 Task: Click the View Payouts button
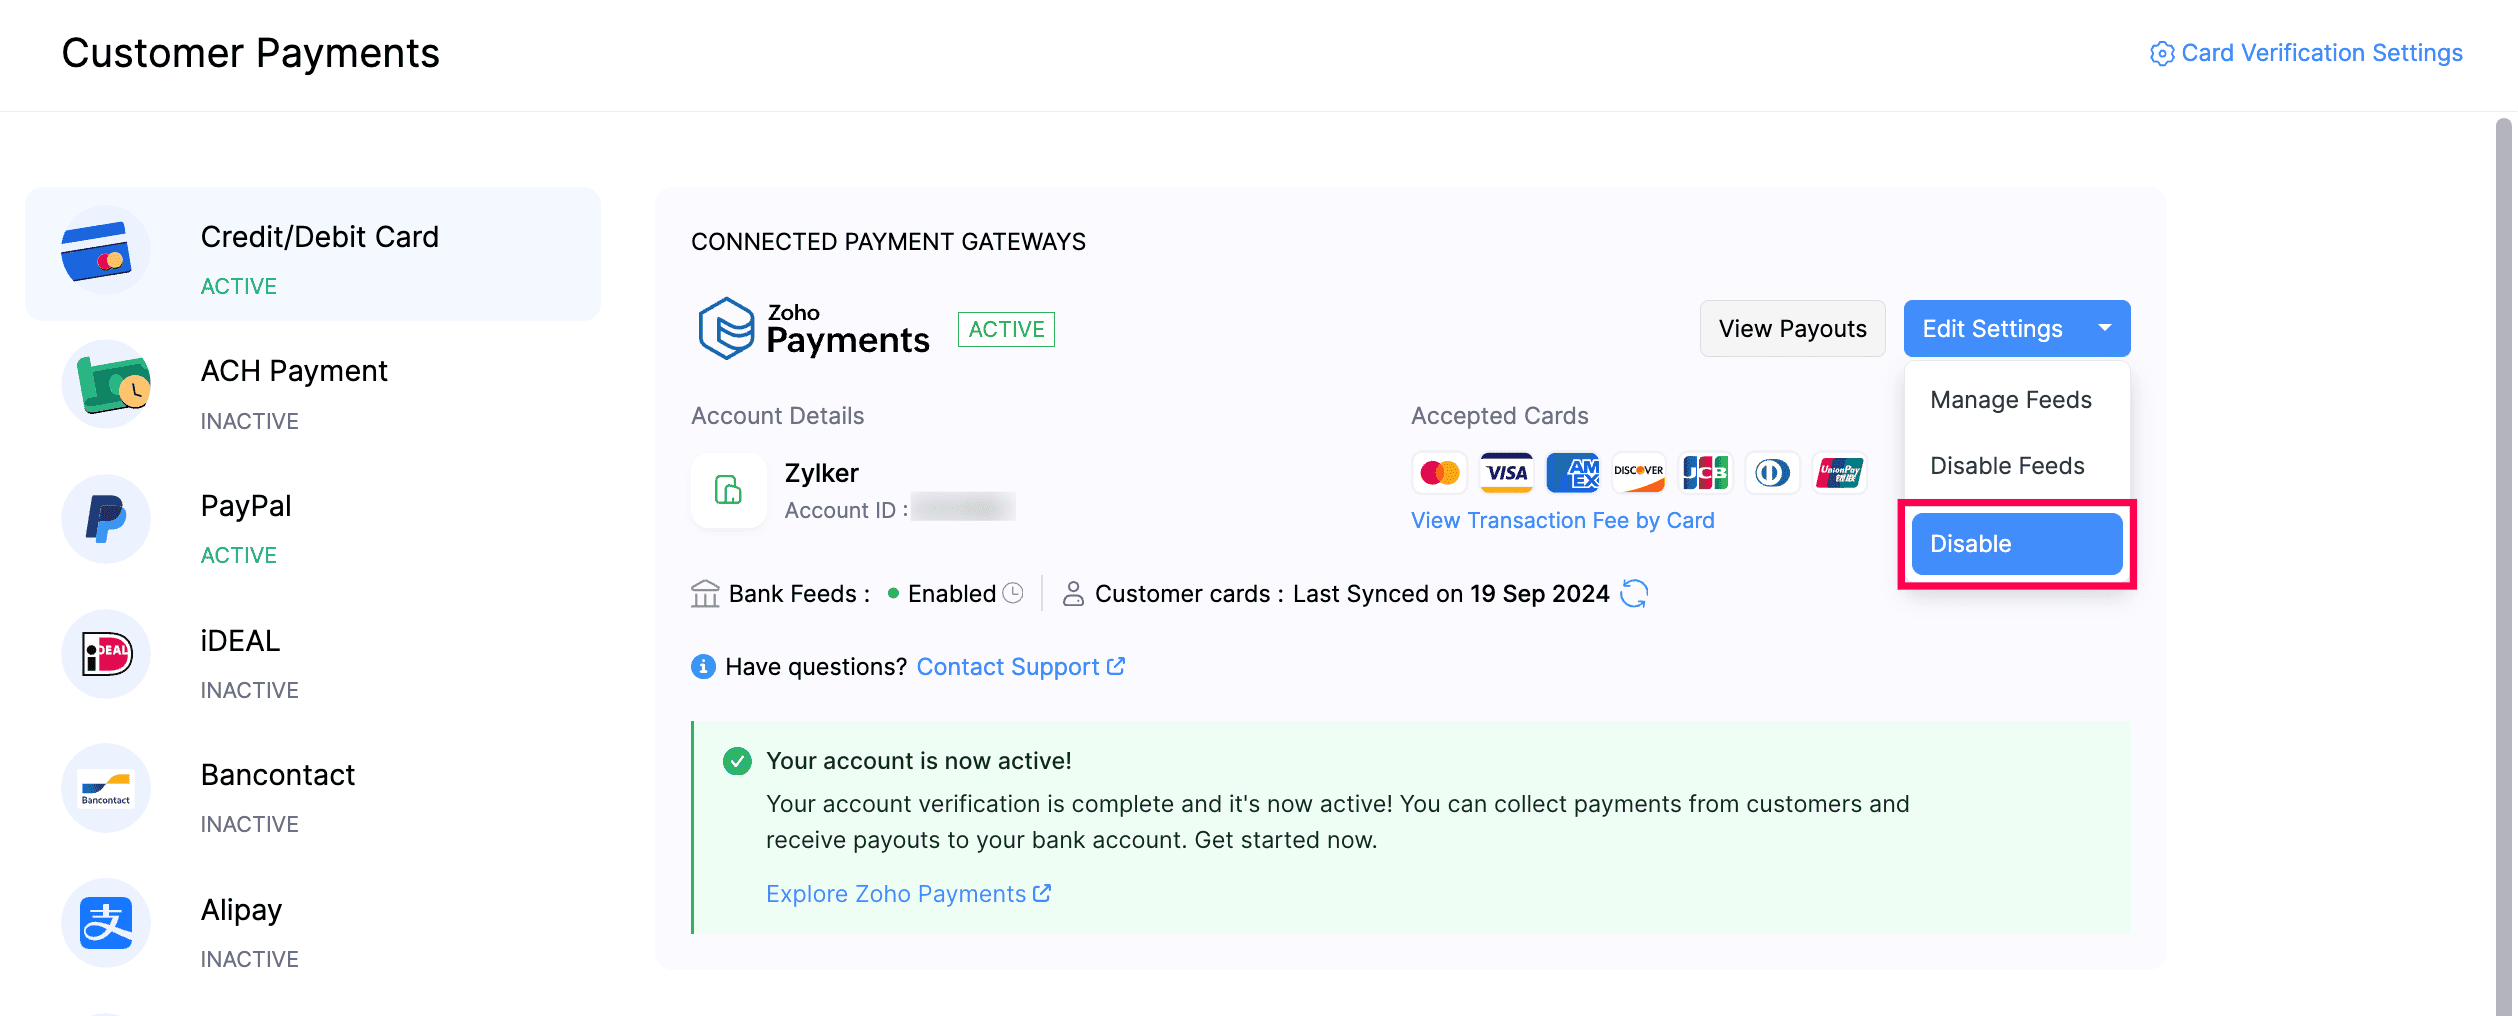click(x=1792, y=329)
